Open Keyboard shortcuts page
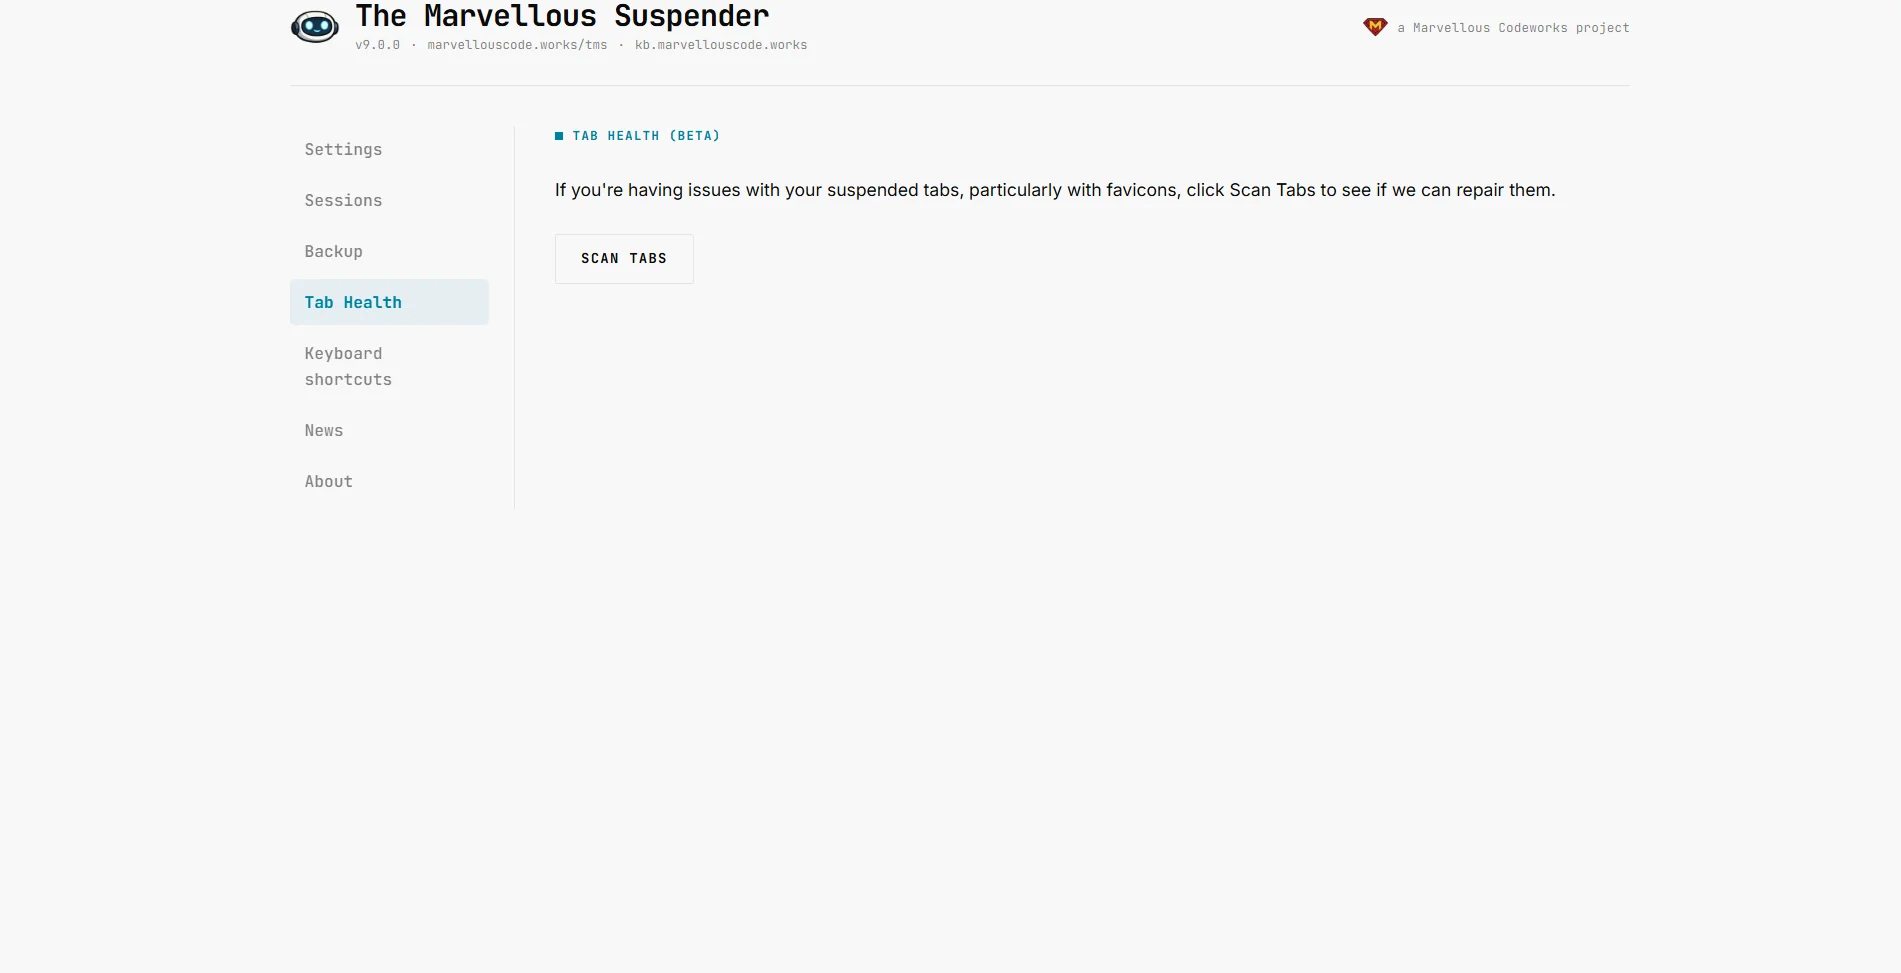 (x=389, y=366)
